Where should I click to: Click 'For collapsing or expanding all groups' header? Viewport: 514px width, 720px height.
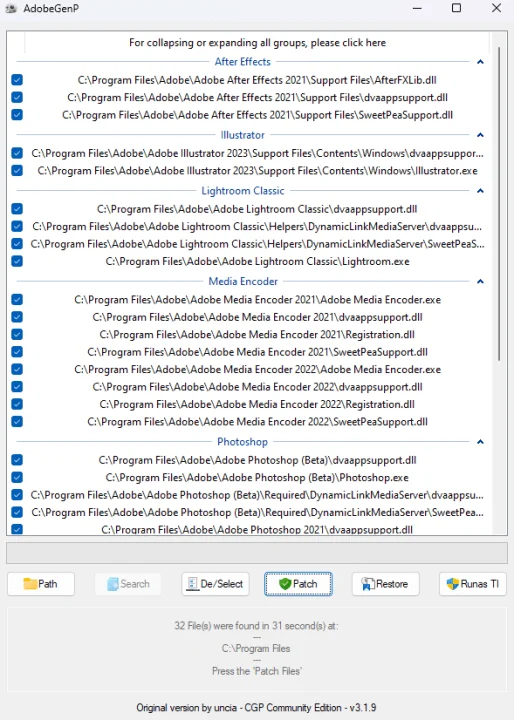(257, 43)
